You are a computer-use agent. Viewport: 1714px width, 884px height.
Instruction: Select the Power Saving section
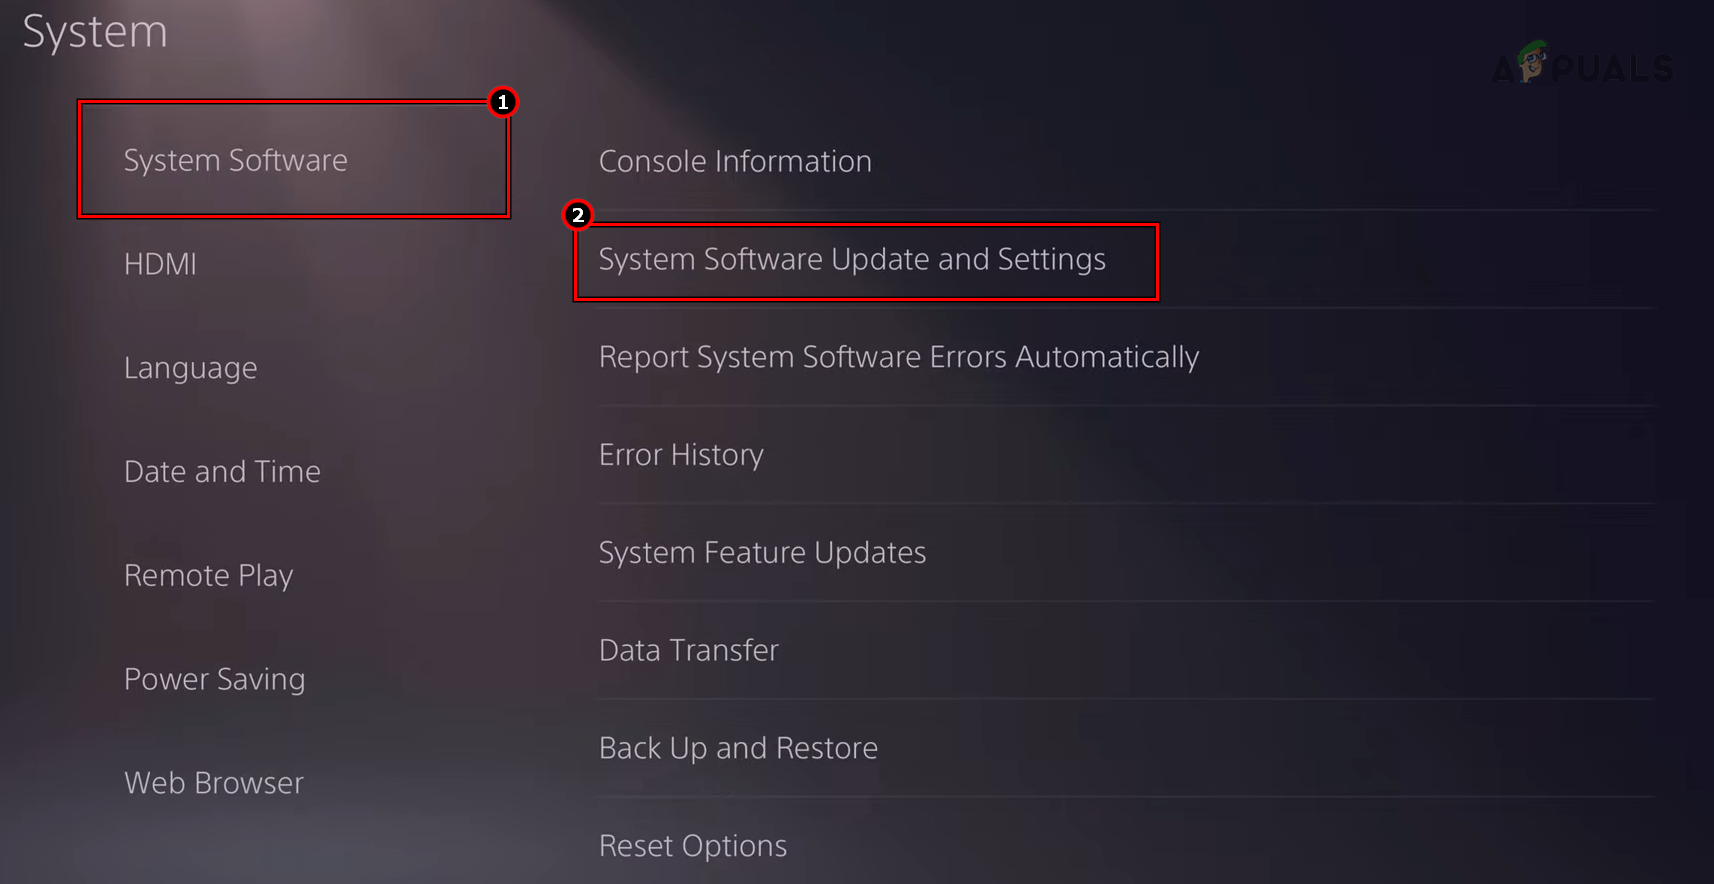coord(214,679)
